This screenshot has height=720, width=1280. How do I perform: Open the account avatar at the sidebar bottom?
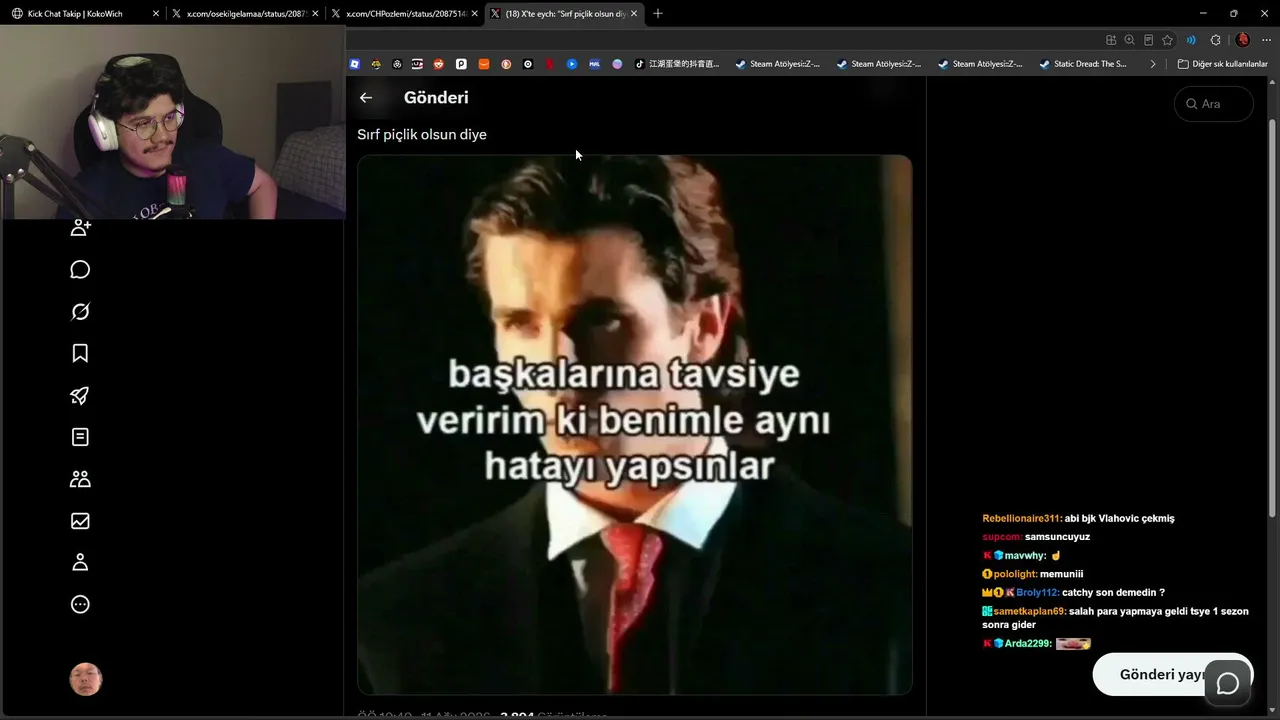pyautogui.click(x=86, y=680)
